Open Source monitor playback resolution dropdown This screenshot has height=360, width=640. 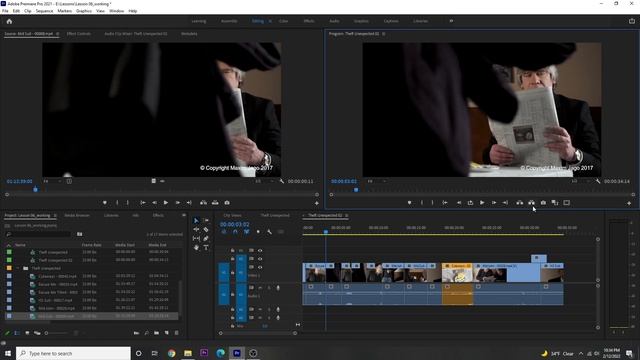tap(263, 181)
